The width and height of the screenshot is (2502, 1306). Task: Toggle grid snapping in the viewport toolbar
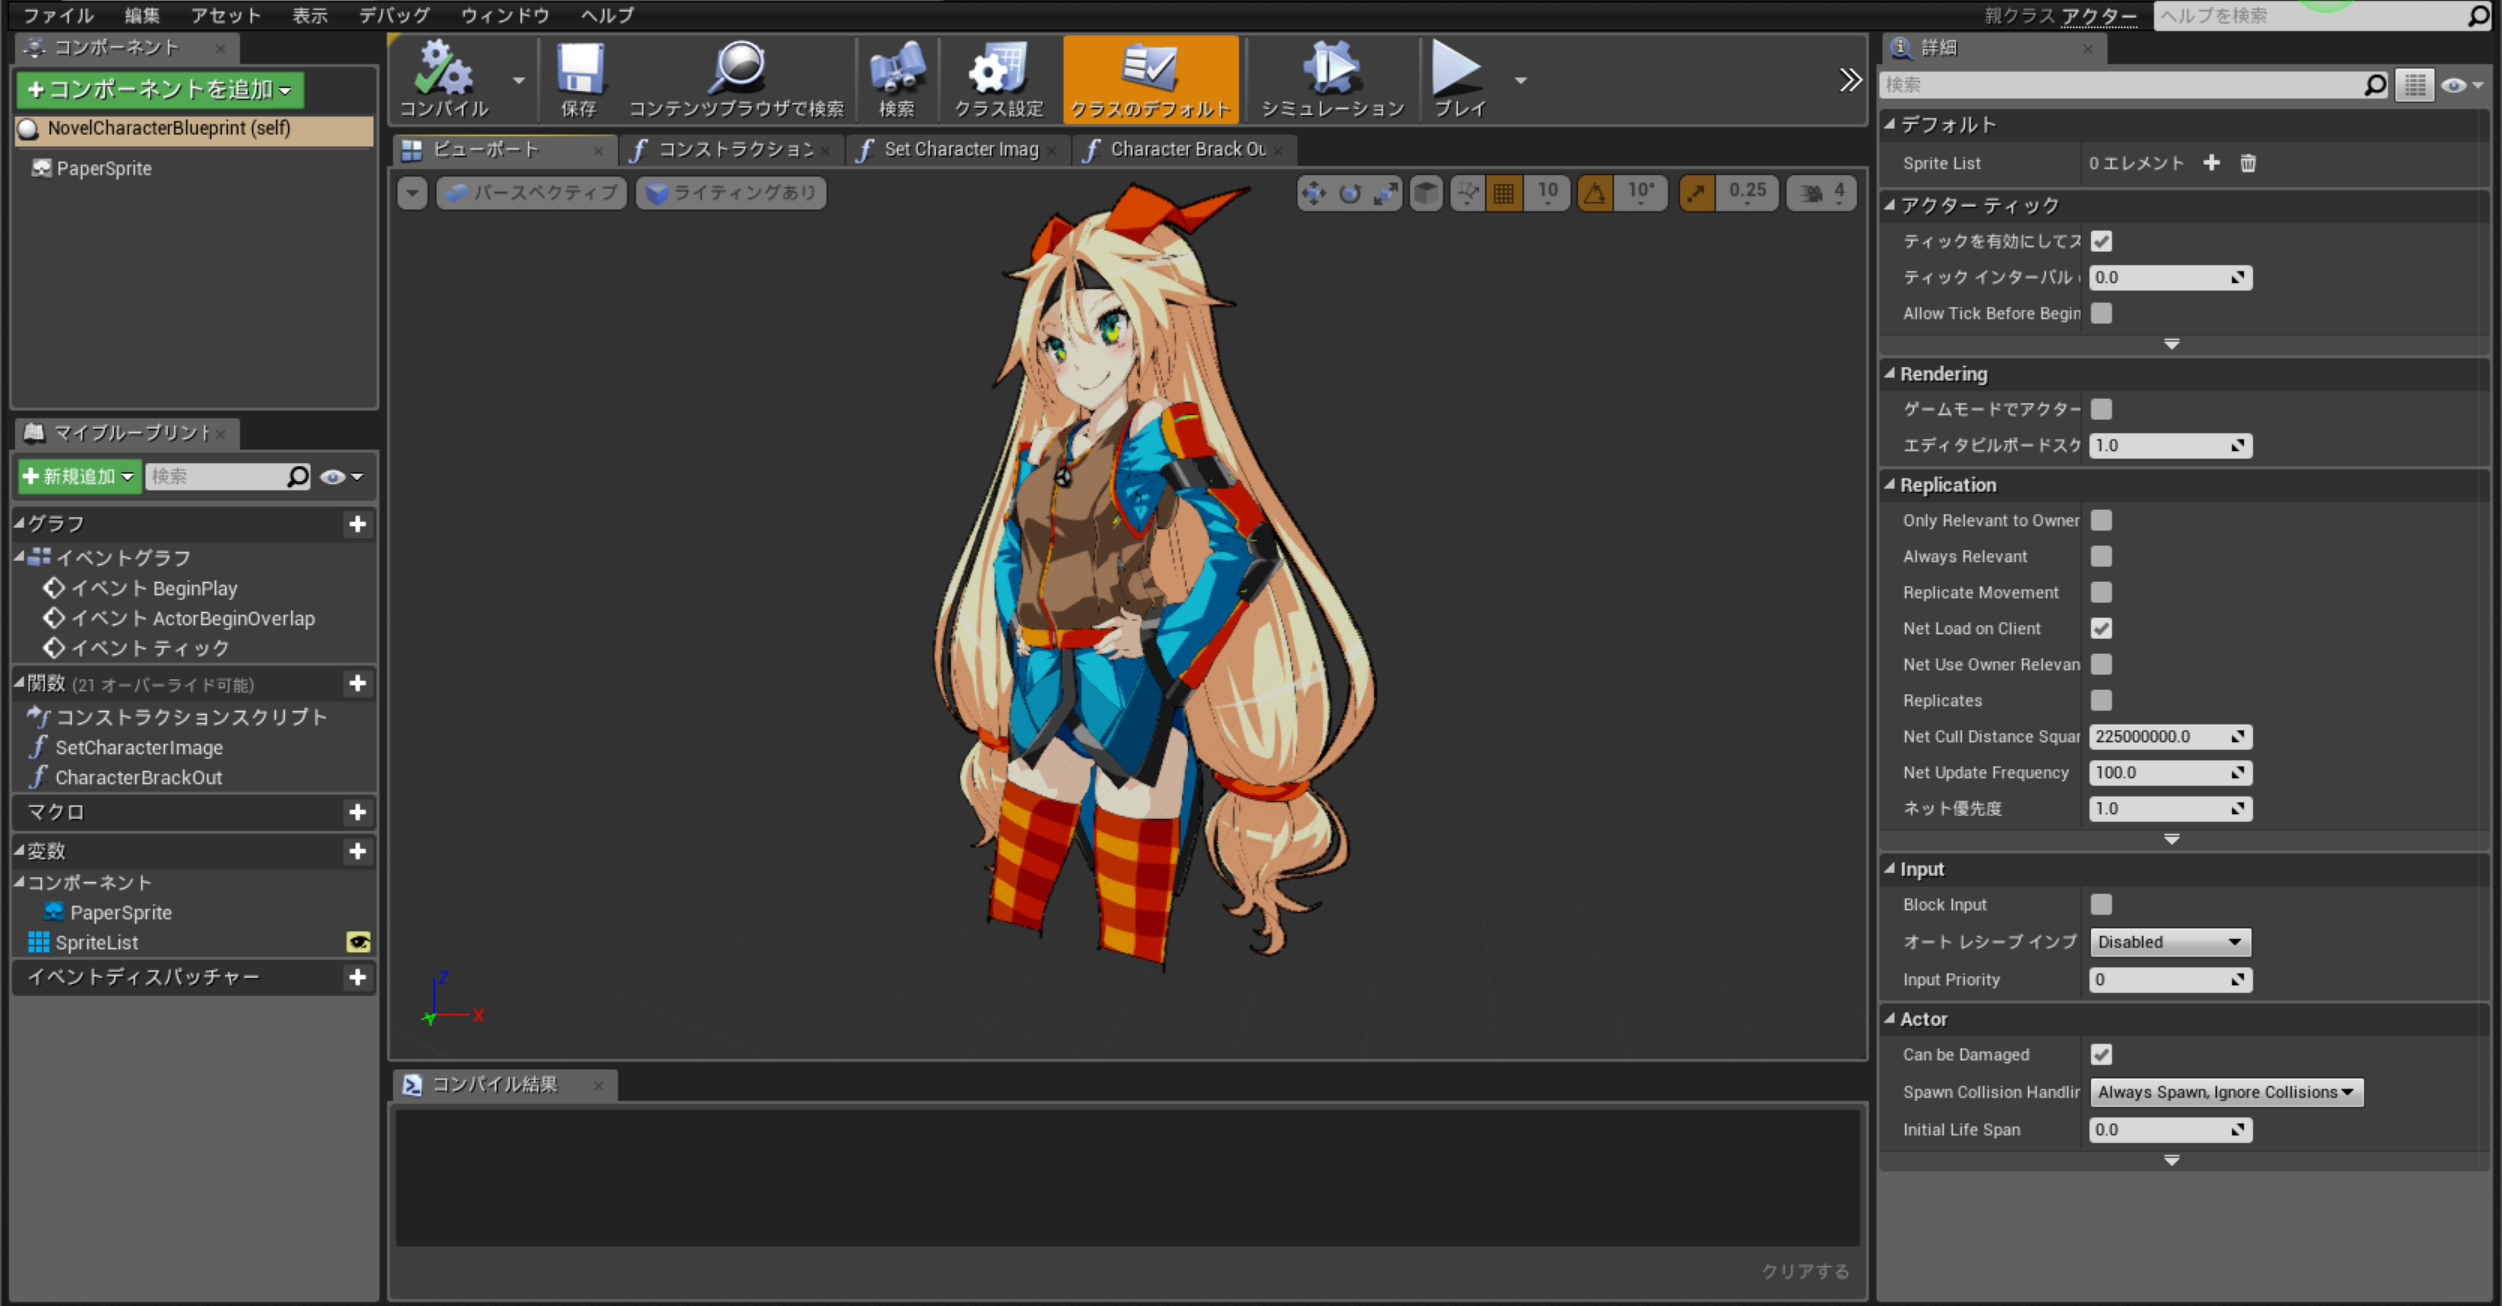[1503, 193]
